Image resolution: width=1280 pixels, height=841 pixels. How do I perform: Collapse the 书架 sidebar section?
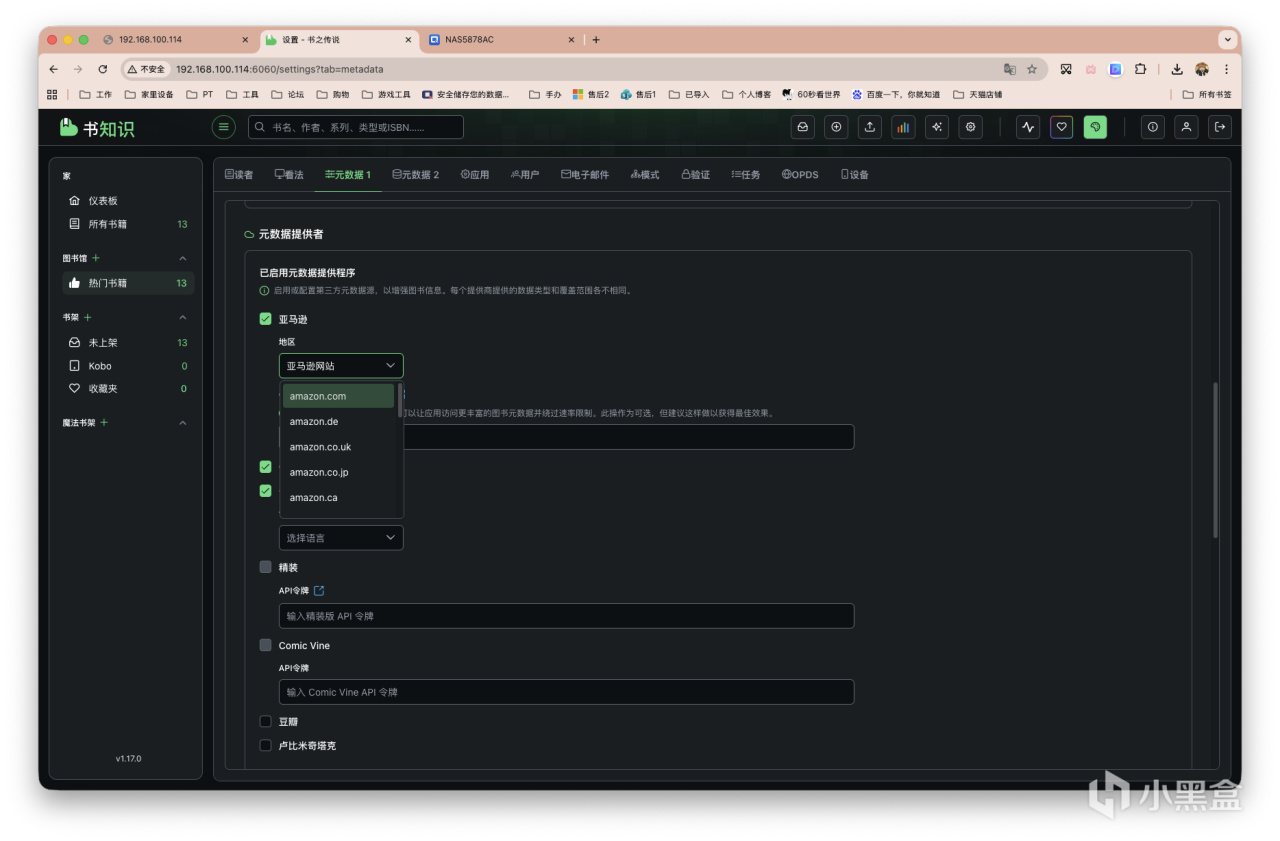(182, 317)
